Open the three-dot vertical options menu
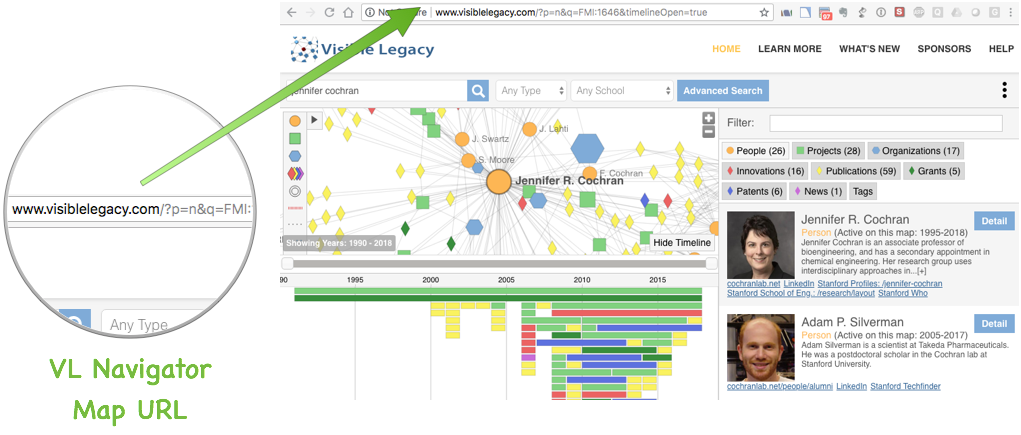The image size is (1021, 435). 1004,91
